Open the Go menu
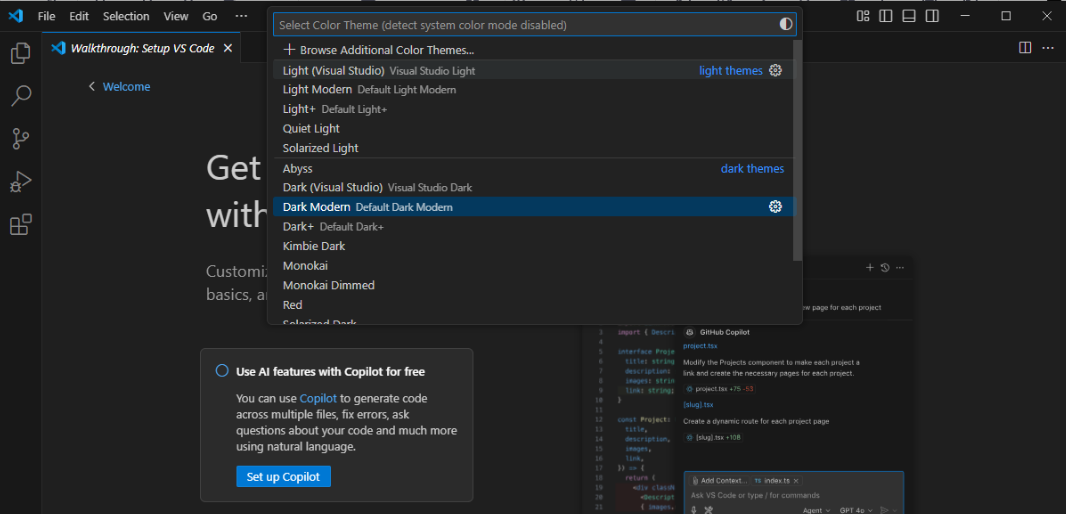Viewport: 1066px width, 514px height. [x=210, y=16]
